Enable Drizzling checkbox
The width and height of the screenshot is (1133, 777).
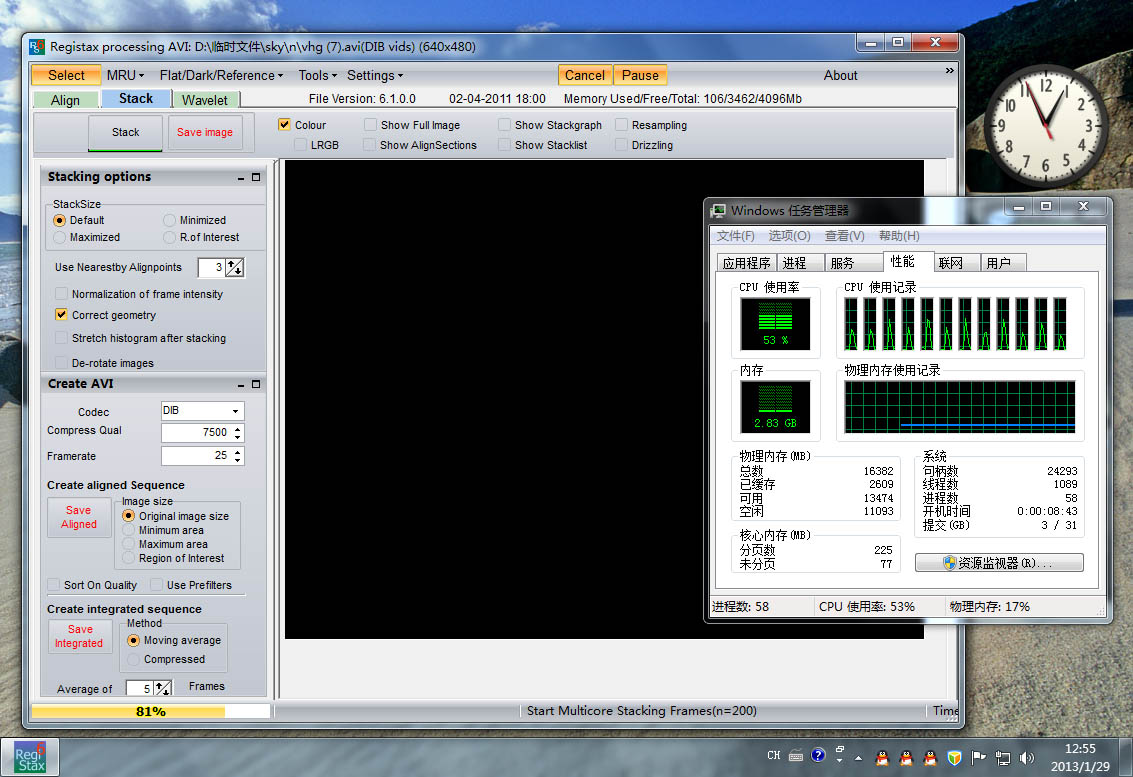621,145
